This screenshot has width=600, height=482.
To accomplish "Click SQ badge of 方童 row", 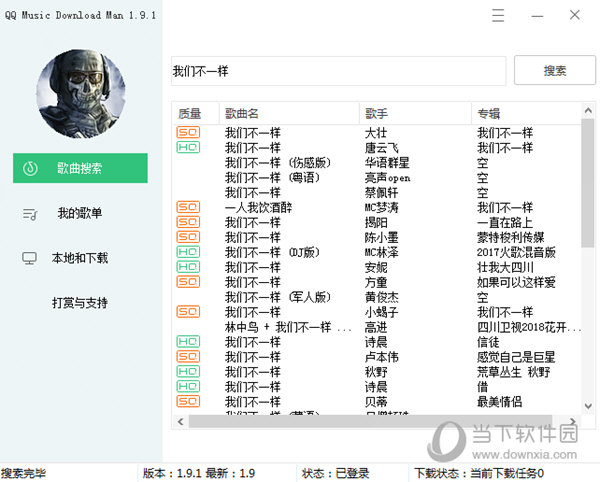I will [x=188, y=282].
